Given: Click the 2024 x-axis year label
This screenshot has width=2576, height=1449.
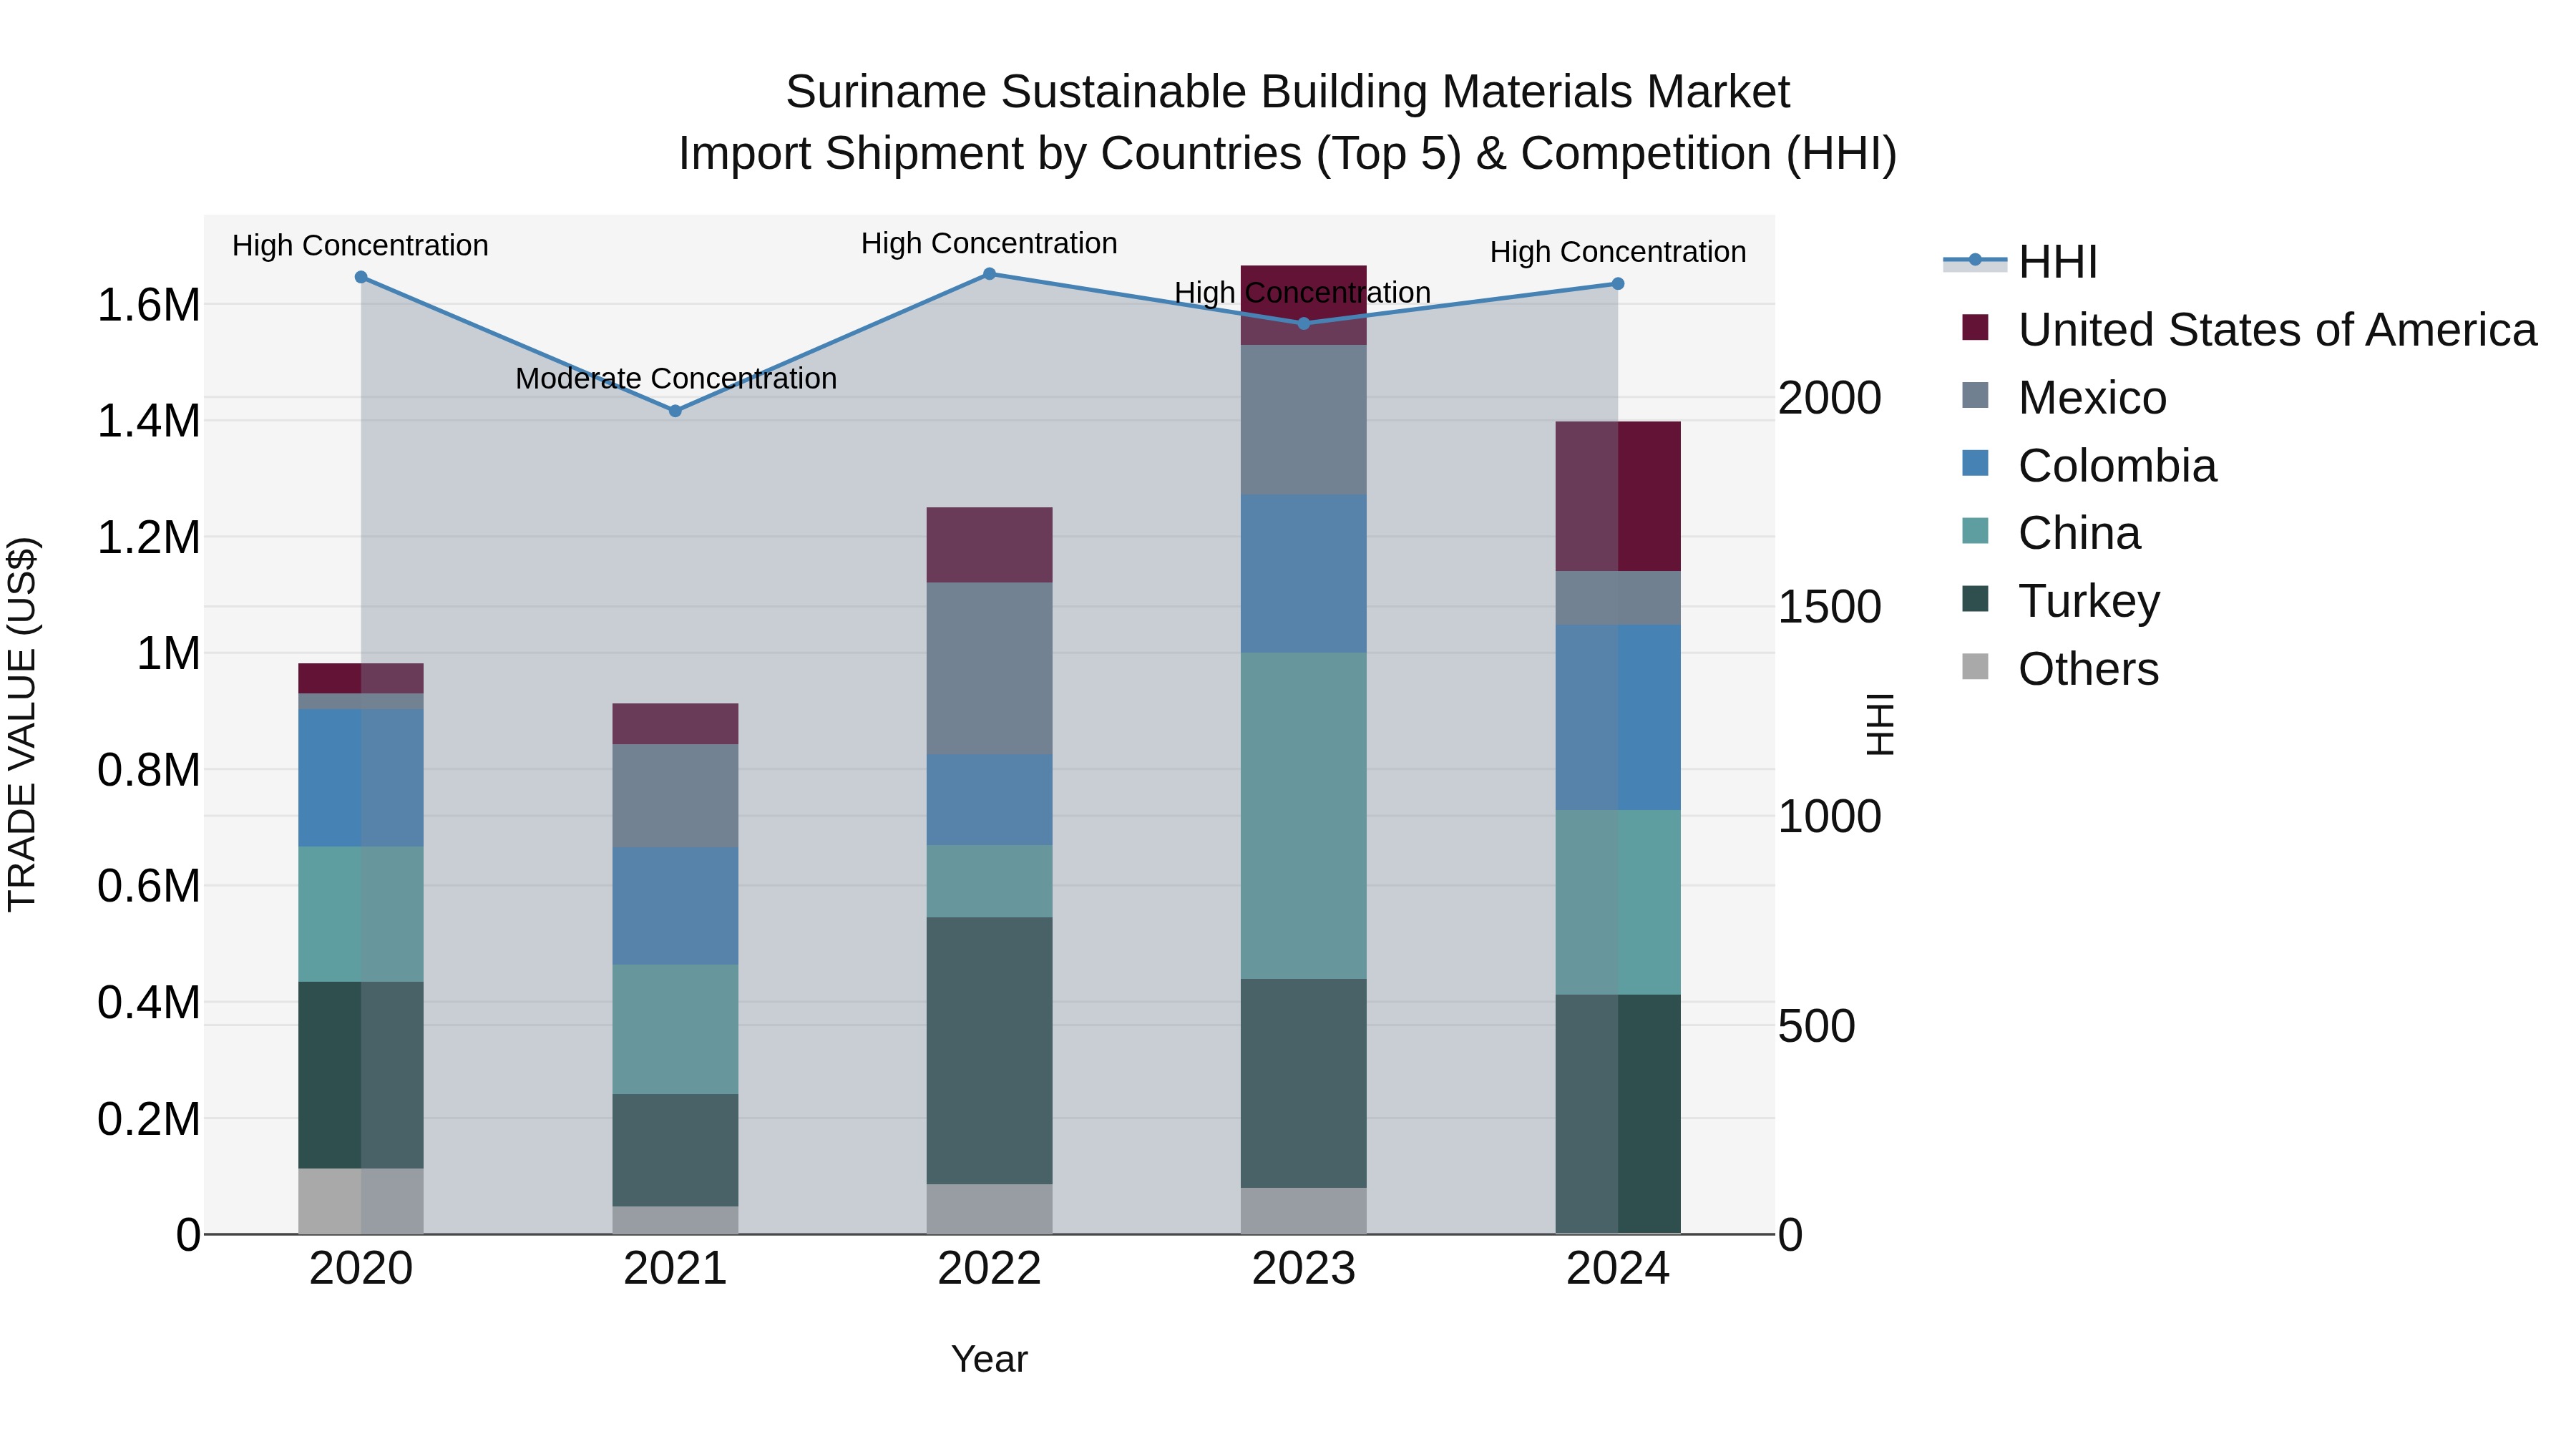Looking at the screenshot, I should pos(1618,1269).
